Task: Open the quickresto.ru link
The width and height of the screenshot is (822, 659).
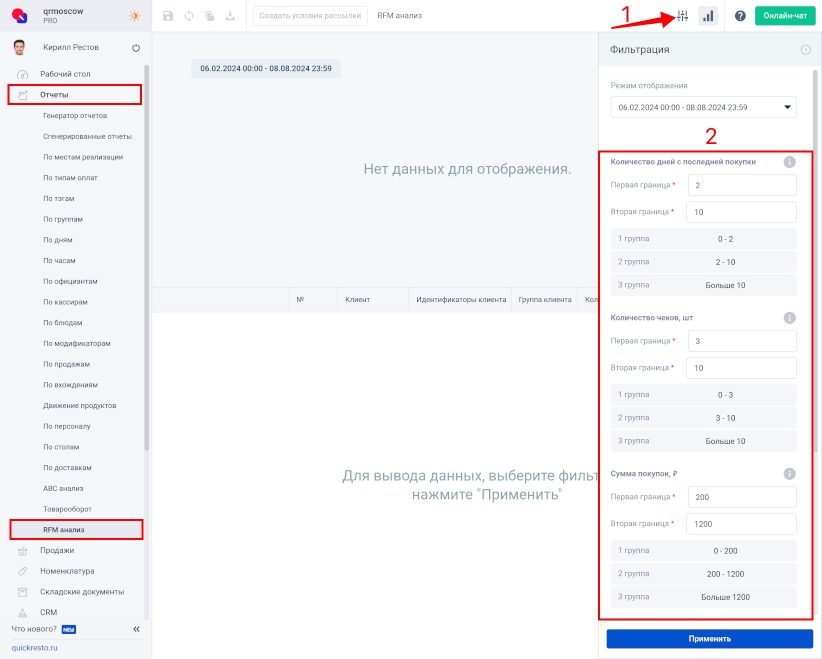Action: pyautogui.click(x=35, y=647)
